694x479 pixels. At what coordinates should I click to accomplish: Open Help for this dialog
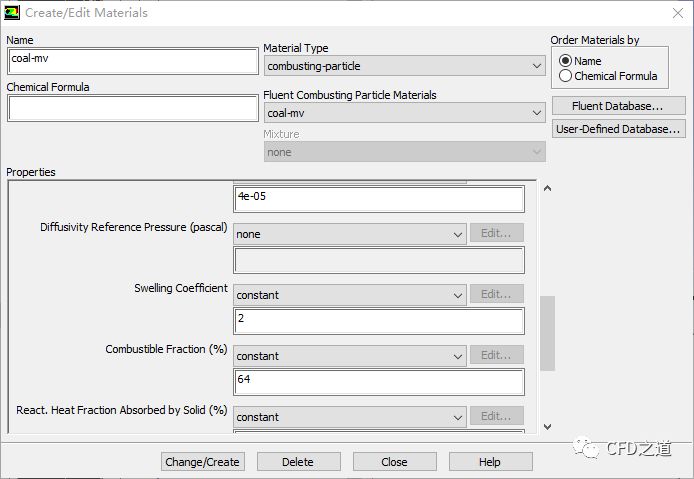coord(490,462)
